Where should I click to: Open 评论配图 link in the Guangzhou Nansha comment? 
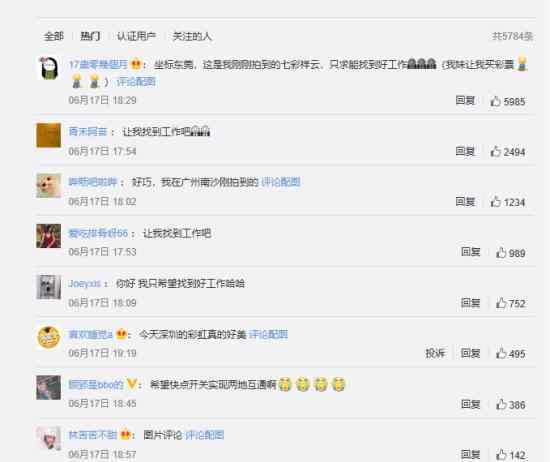tap(281, 182)
